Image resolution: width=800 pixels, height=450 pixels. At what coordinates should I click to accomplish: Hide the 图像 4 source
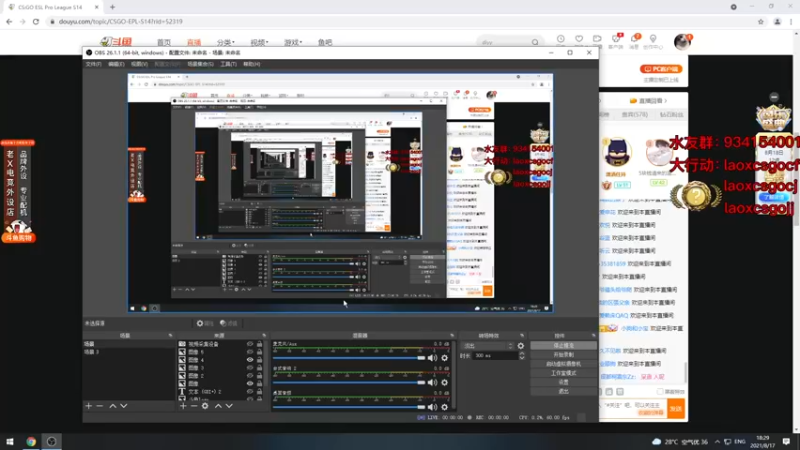pyautogui.click(x=250, y=360)
